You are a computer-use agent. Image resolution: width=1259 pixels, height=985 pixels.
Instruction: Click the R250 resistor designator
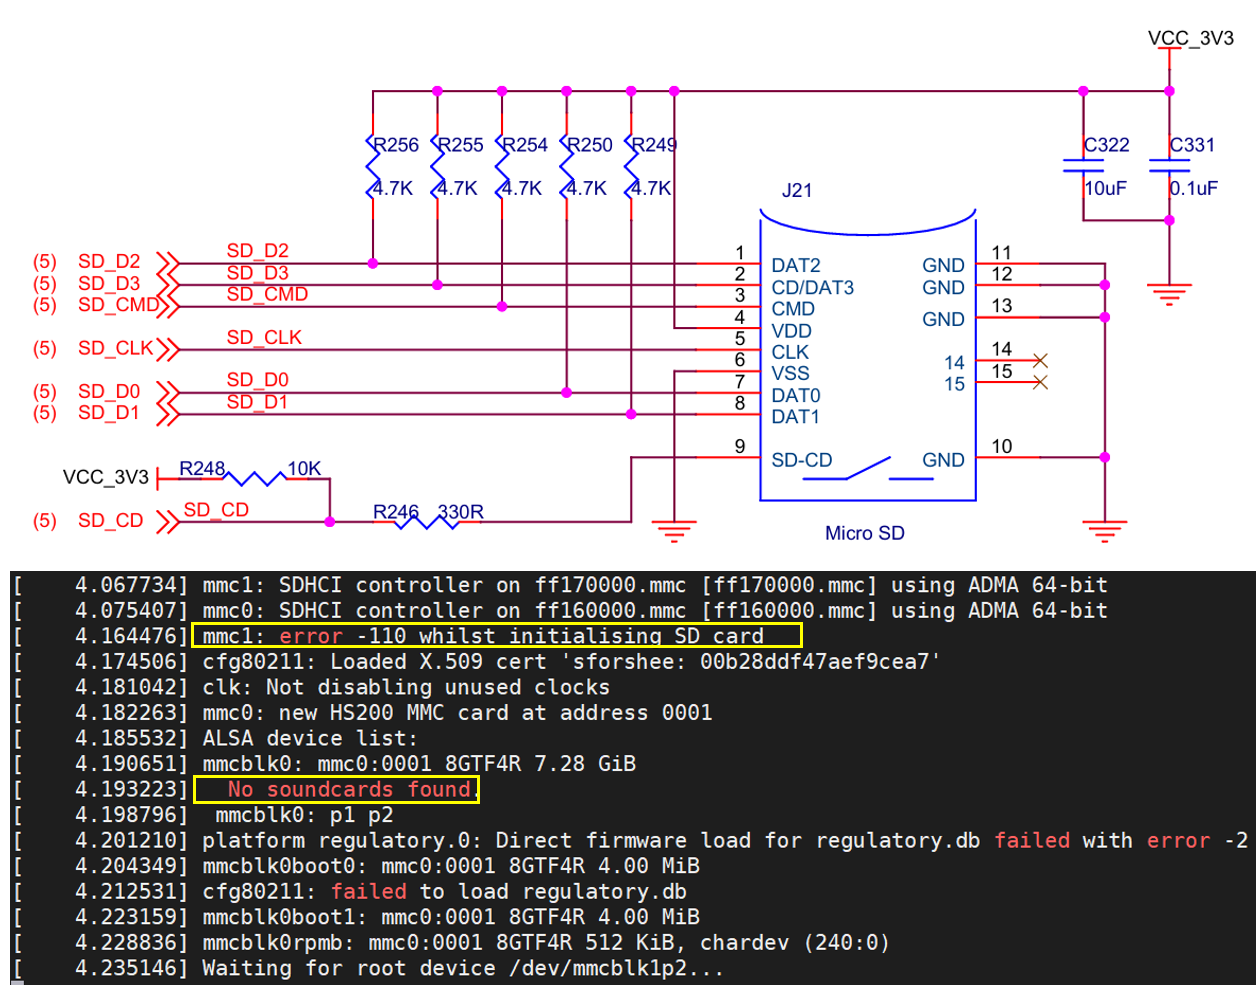(x=590, y=145)
